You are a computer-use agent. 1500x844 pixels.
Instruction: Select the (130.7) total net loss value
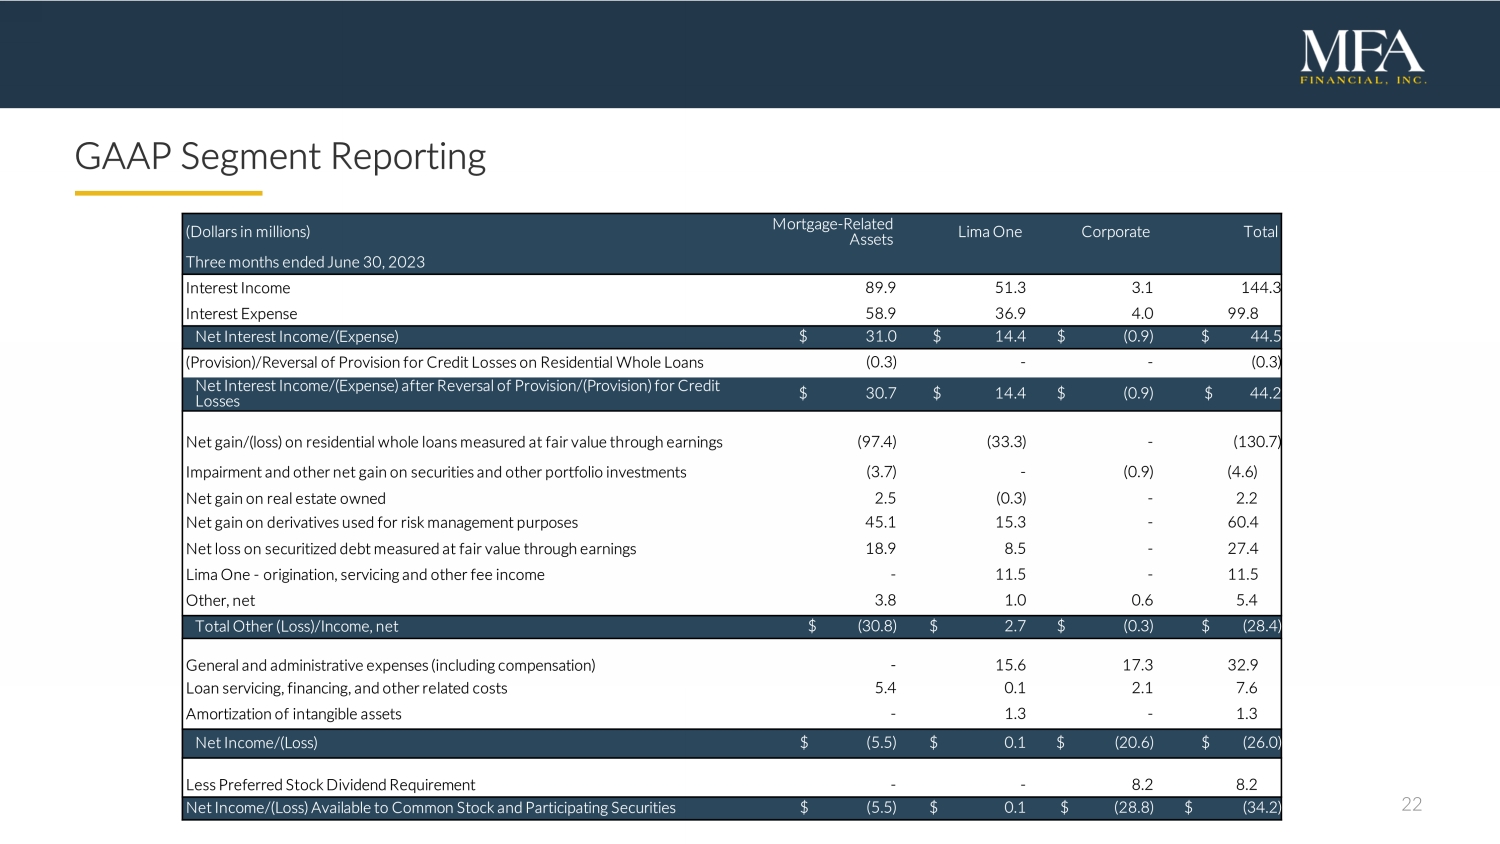click(x=1256, y=442)
